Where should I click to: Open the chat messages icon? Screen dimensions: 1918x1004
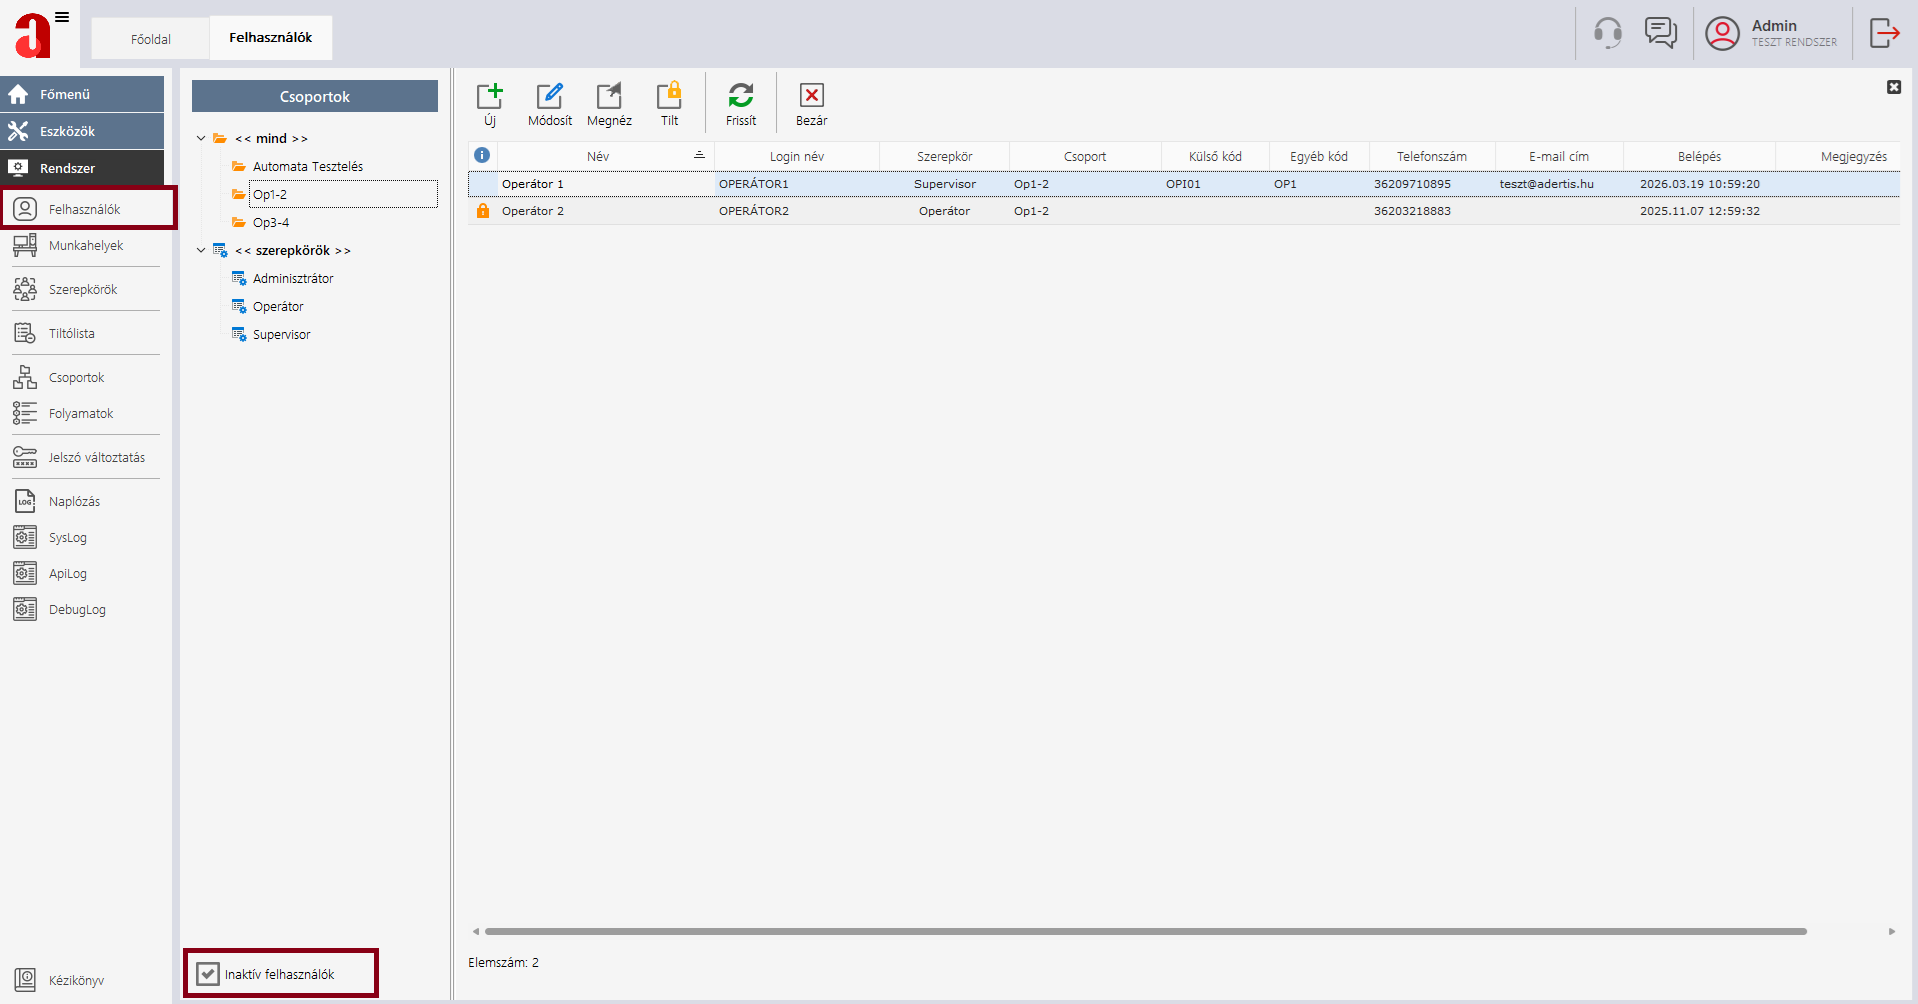tap(1661, 33)
